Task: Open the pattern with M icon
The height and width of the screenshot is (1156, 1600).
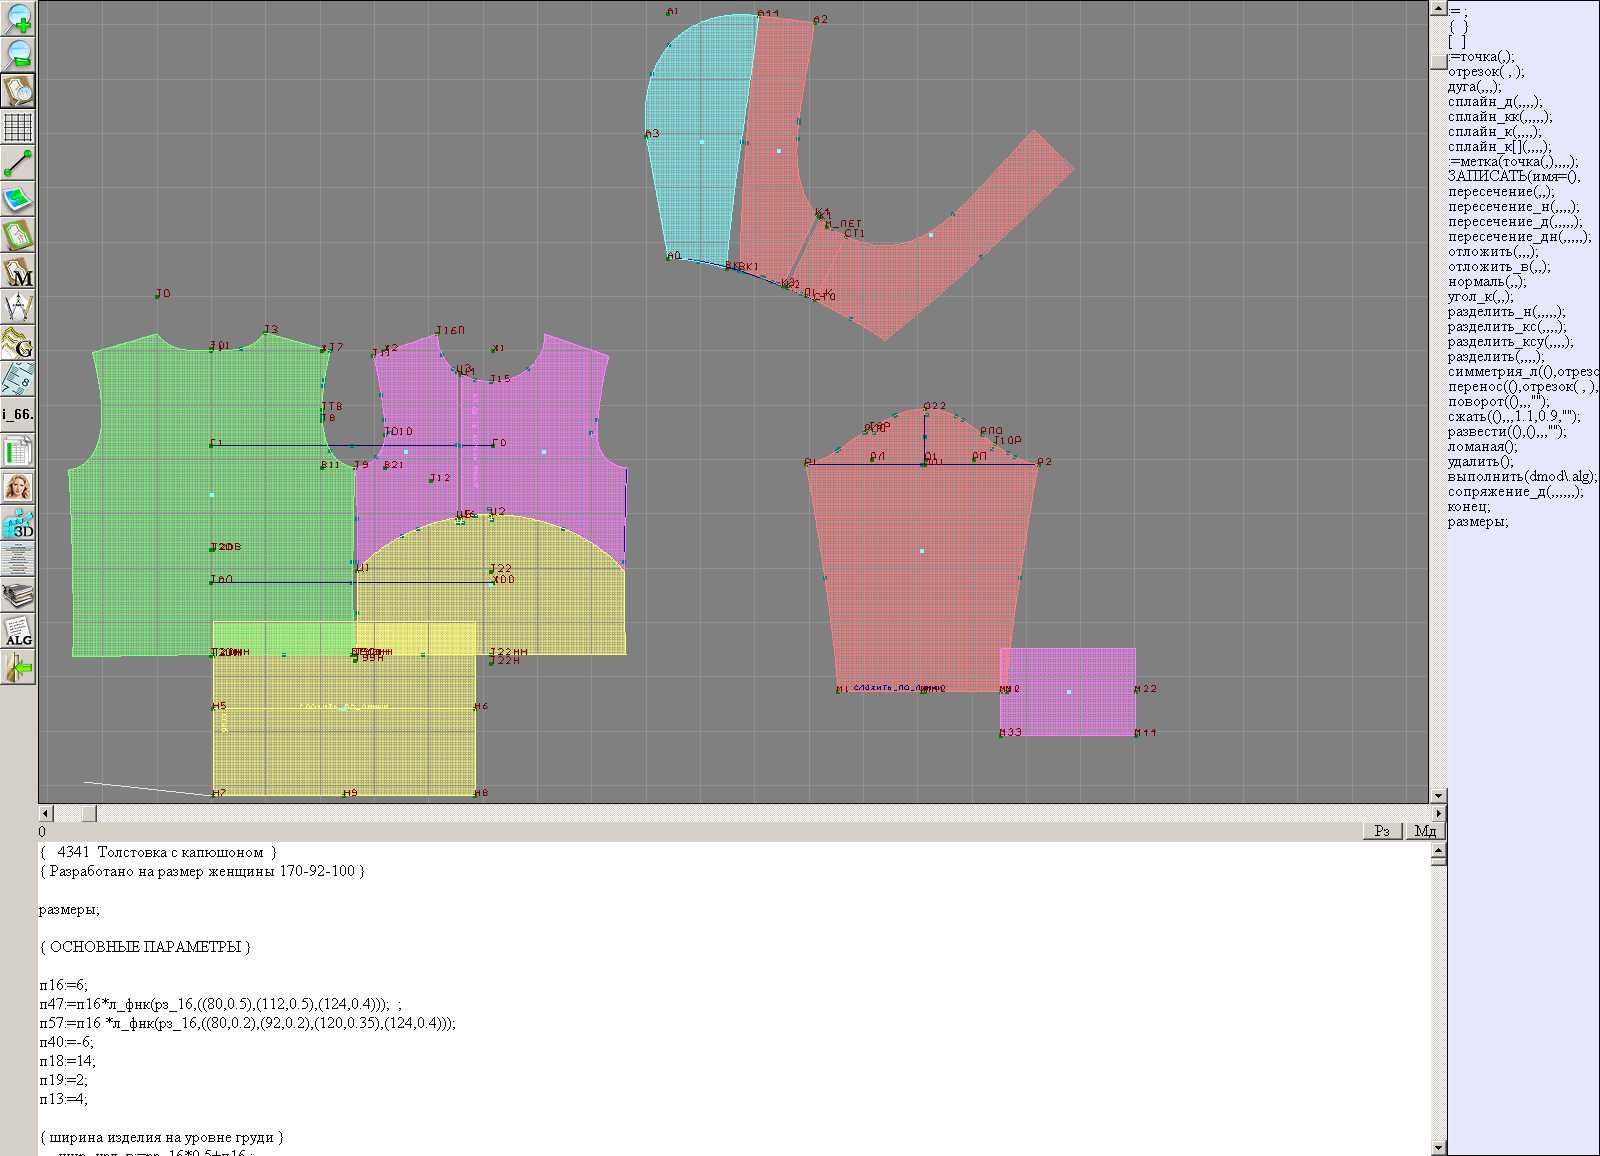Action: coord(18,272)
